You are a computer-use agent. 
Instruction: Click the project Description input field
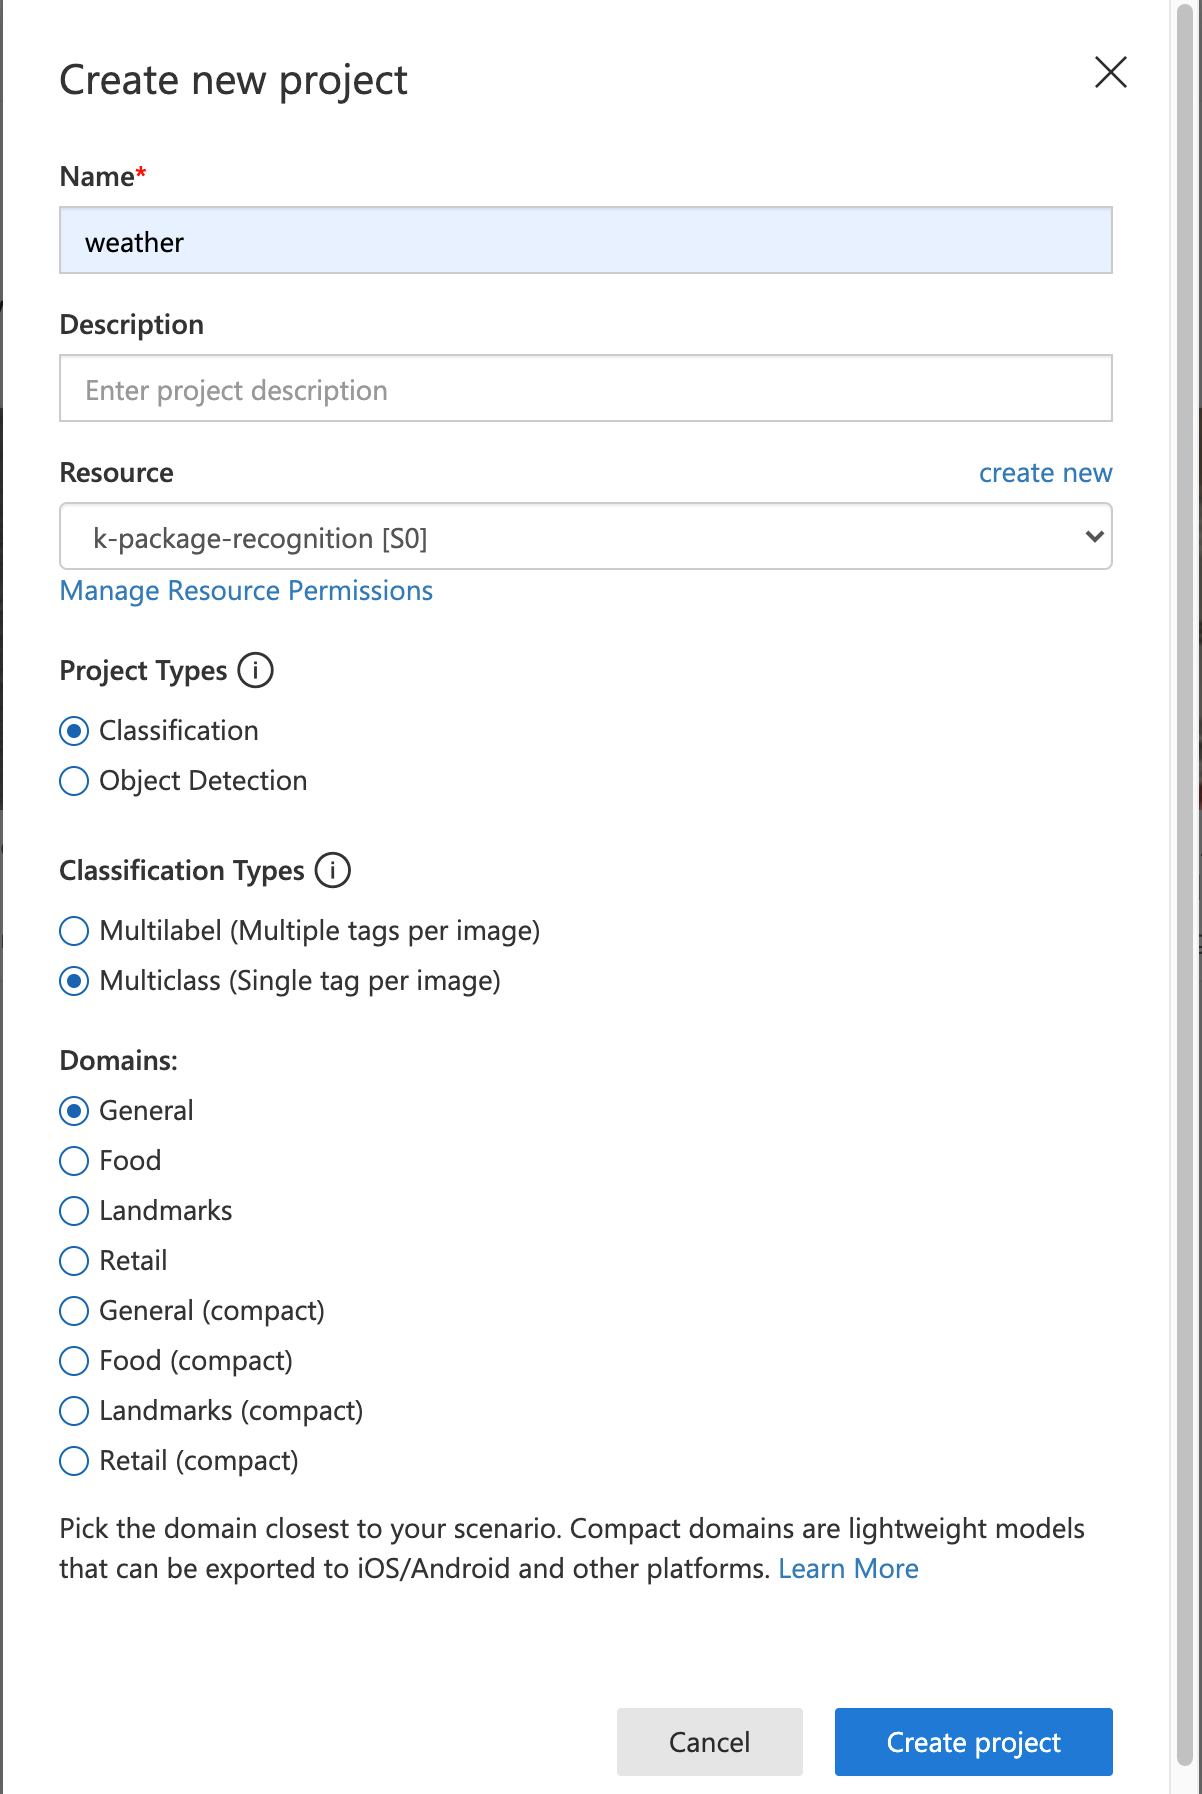coord(585,389)
